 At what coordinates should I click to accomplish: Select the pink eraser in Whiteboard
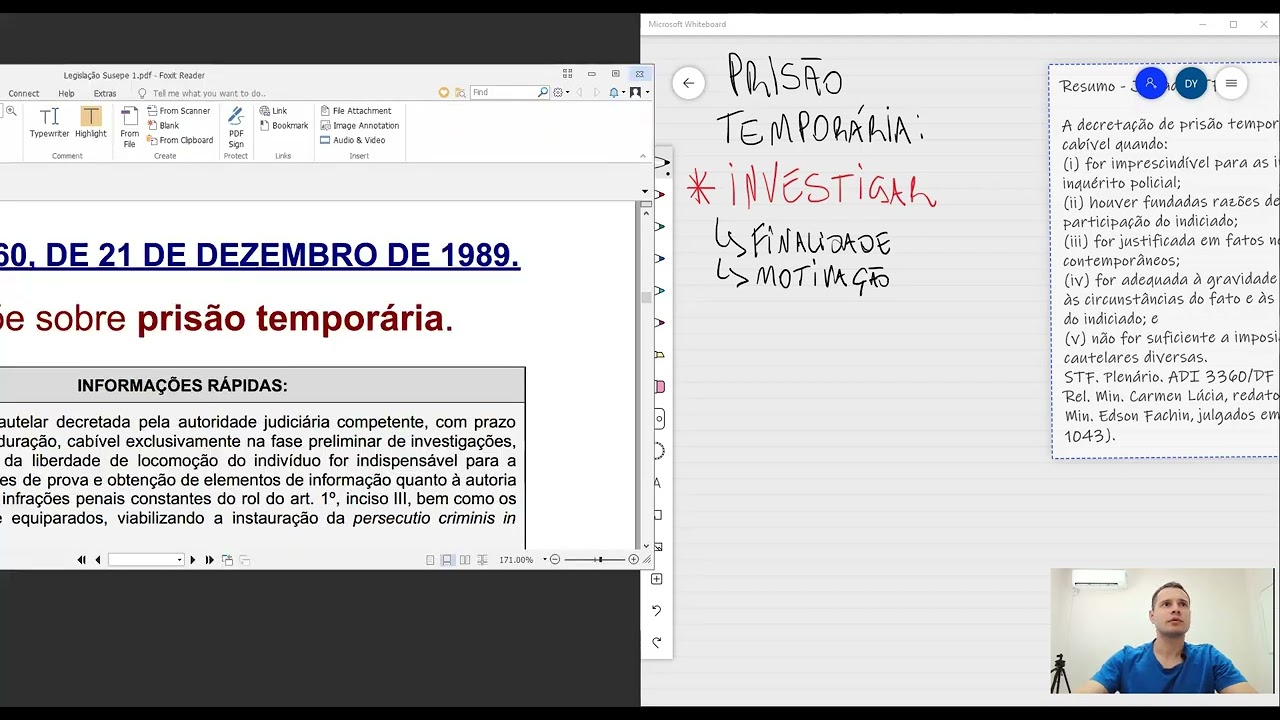pyautogui.click(x=659, y=386)
